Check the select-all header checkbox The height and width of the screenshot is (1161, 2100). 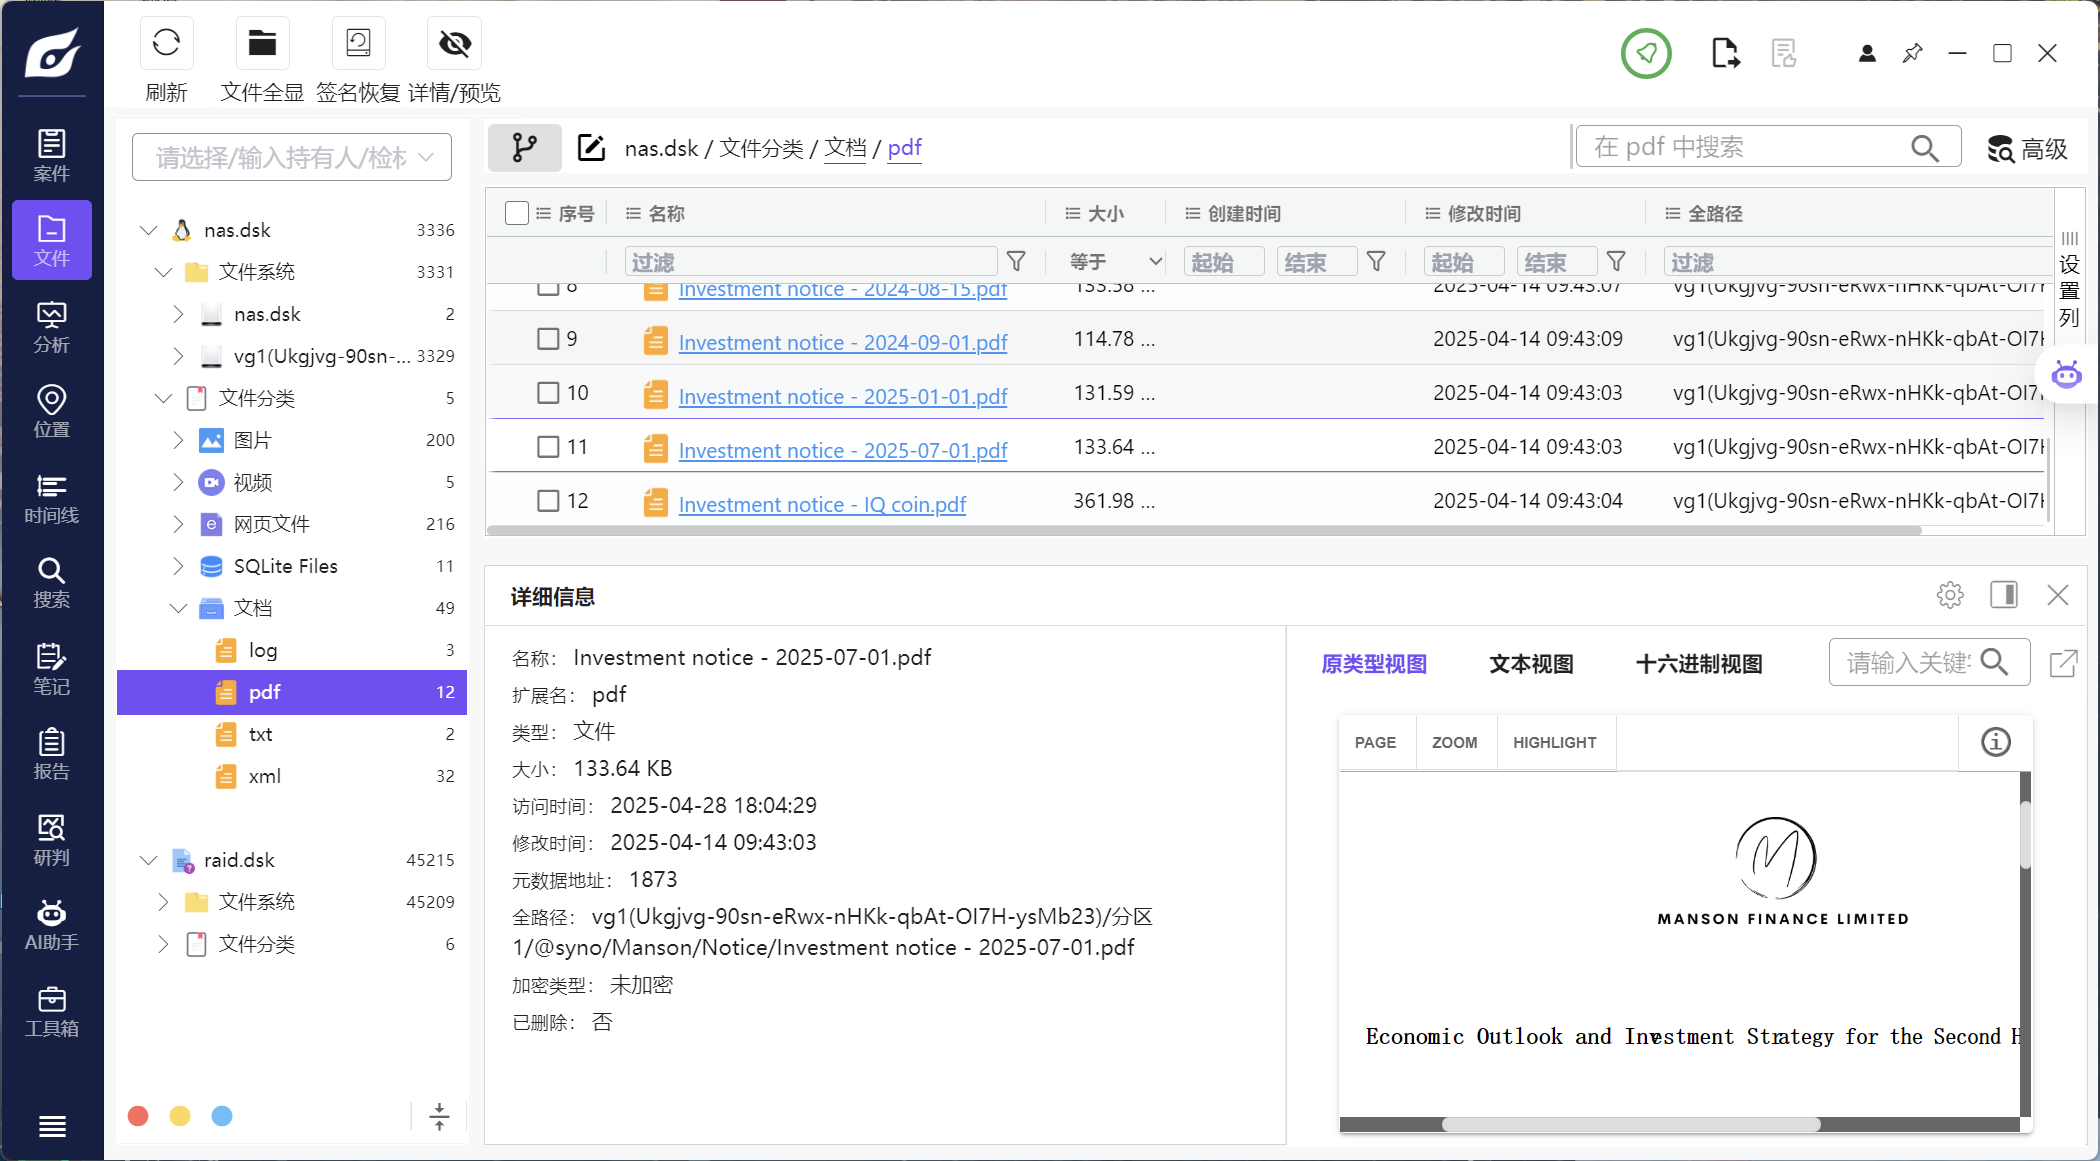click(x=517, y=213)
